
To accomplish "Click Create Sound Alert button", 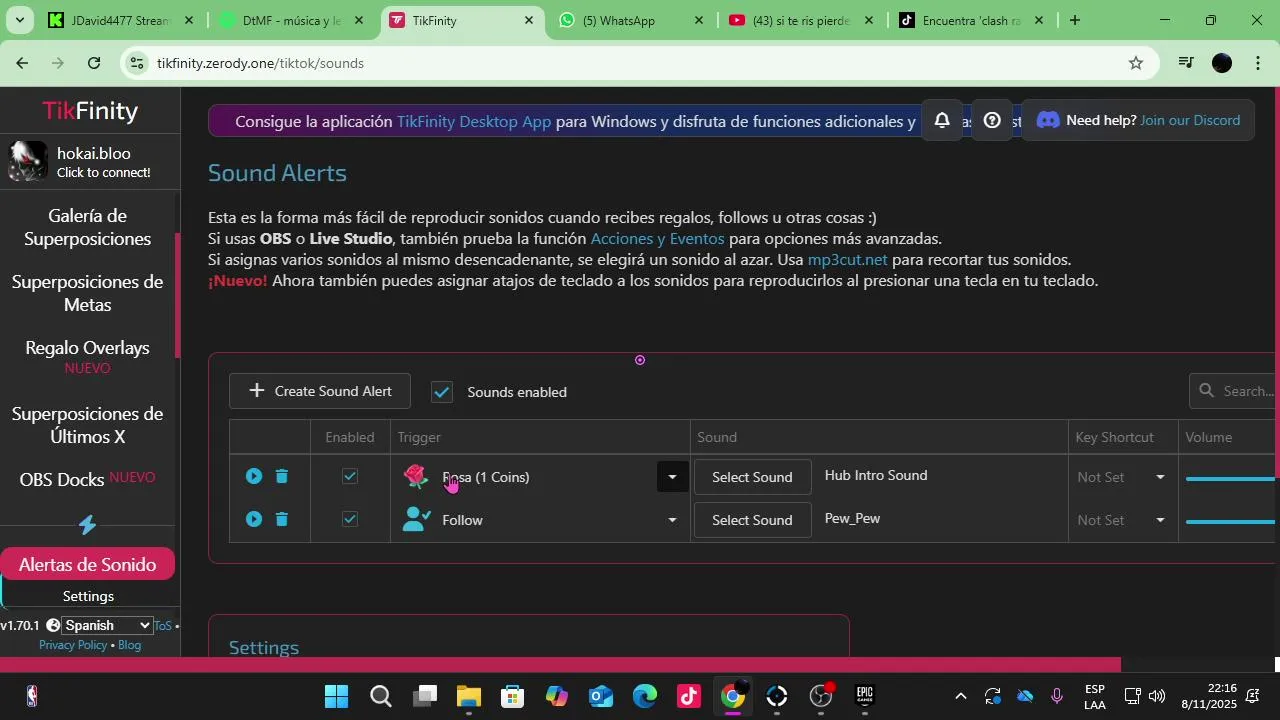I will [x=320, y=391].
